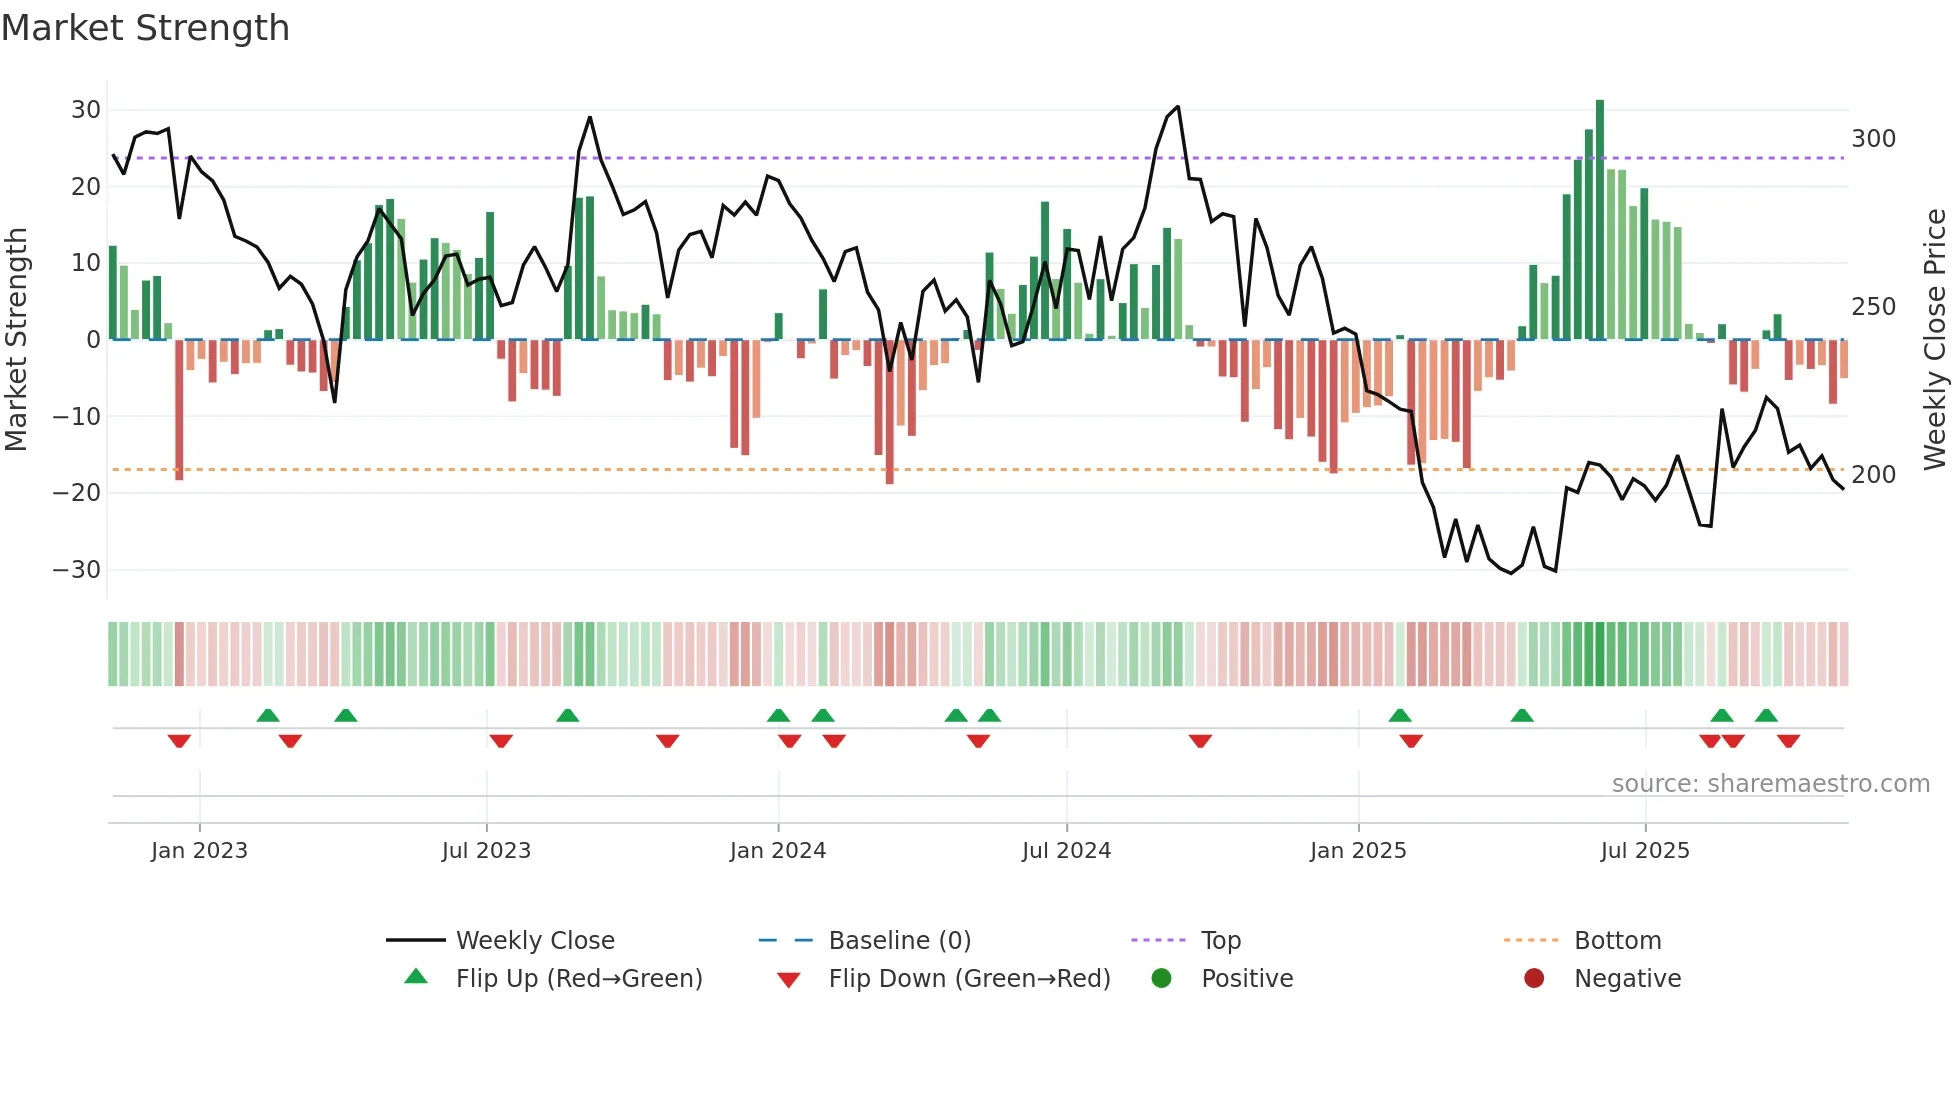Click the source: sharemaestro.com text
The width and height of the screenshot is (1960, 1102).
[x=1770, y=783]
